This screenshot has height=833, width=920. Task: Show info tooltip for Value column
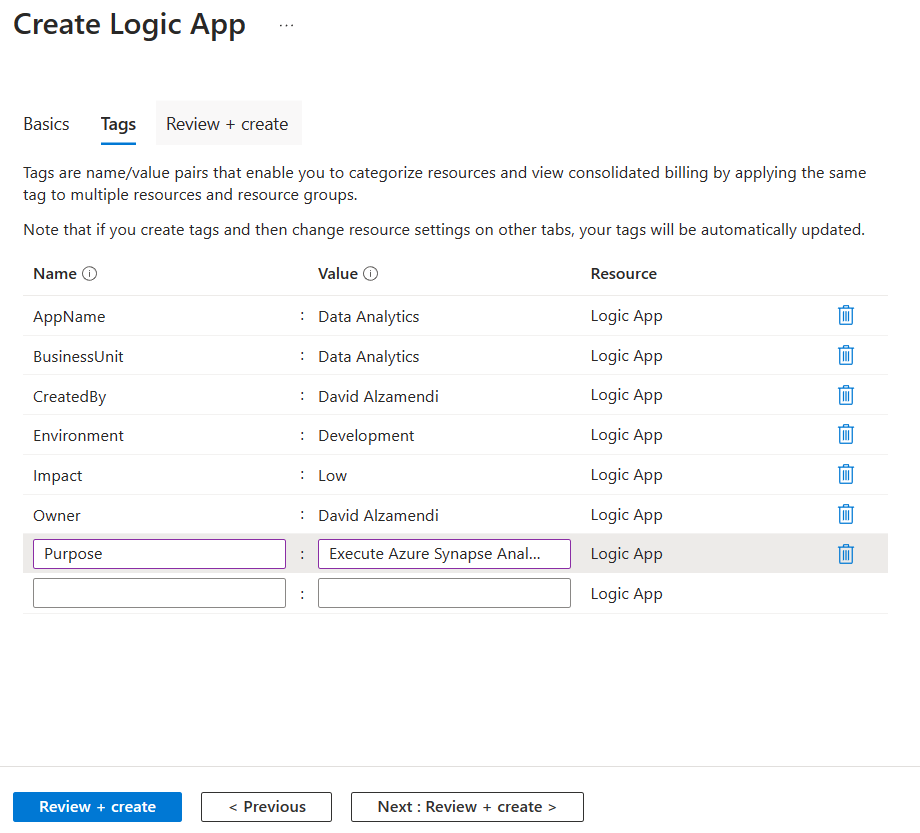[371, 273]
